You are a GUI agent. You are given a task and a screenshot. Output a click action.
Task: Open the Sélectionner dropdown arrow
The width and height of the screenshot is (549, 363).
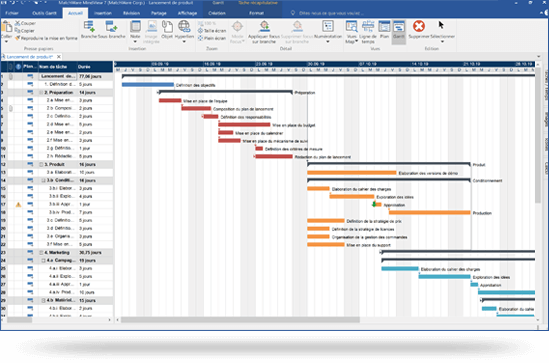443,42
